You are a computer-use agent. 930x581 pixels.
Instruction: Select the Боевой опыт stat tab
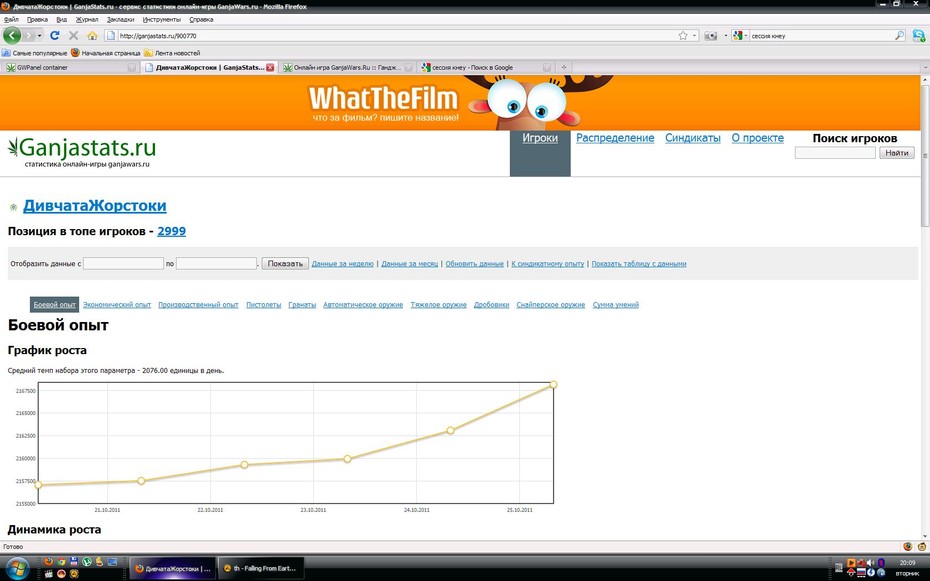coord(55,305)
